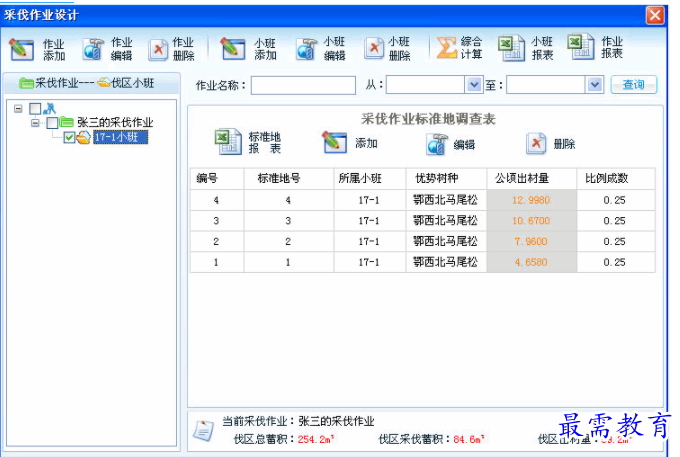Open the 标准地报表 Excel icon
Image resolution: width=680 pixels, height=457 pixels.
[x=228, y=142]
